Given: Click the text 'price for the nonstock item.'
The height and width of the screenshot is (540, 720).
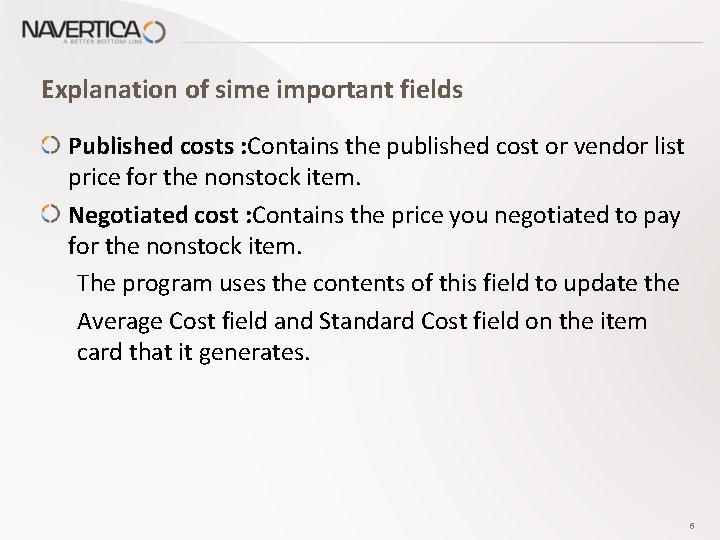Looking at the screenshot, I should point(214,177).
